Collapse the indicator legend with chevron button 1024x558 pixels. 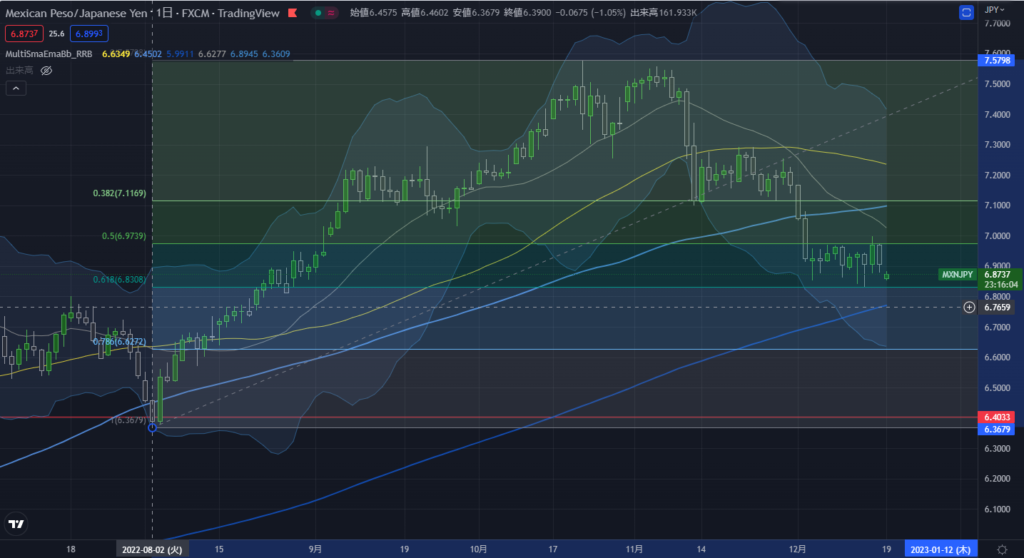[16, 89]
